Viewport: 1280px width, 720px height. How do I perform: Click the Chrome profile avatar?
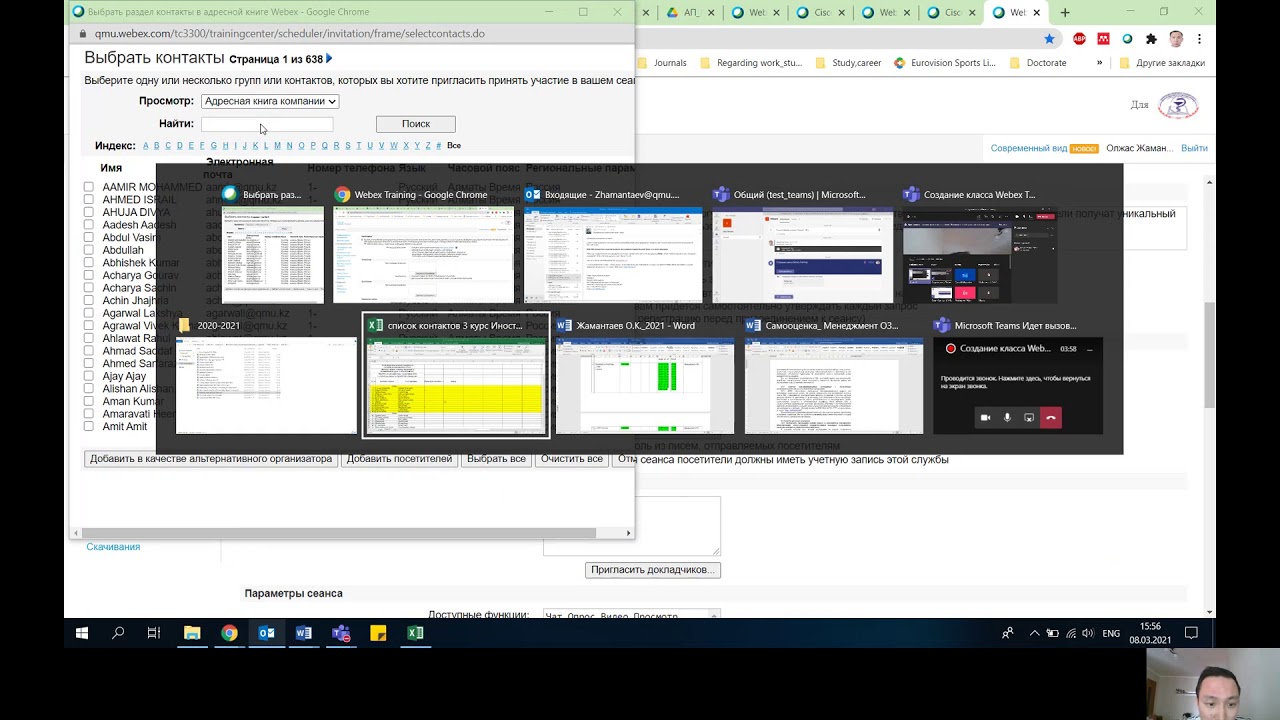click(1176, 39)
